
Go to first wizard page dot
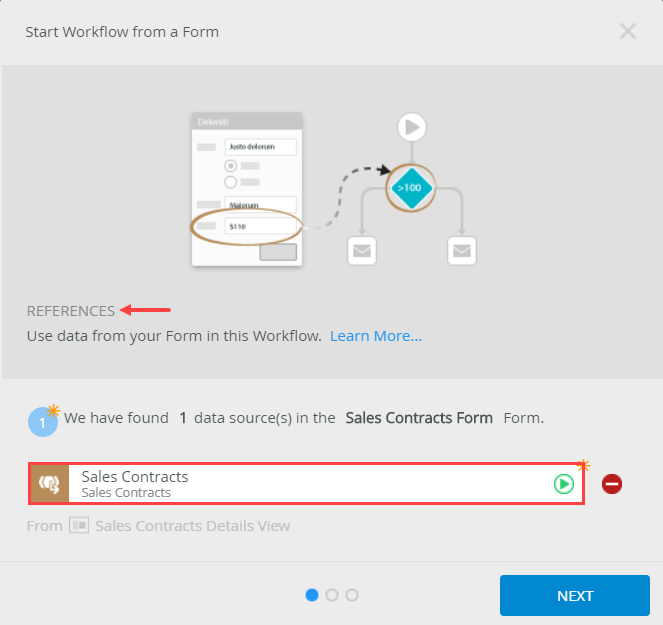tap(312, 595)
